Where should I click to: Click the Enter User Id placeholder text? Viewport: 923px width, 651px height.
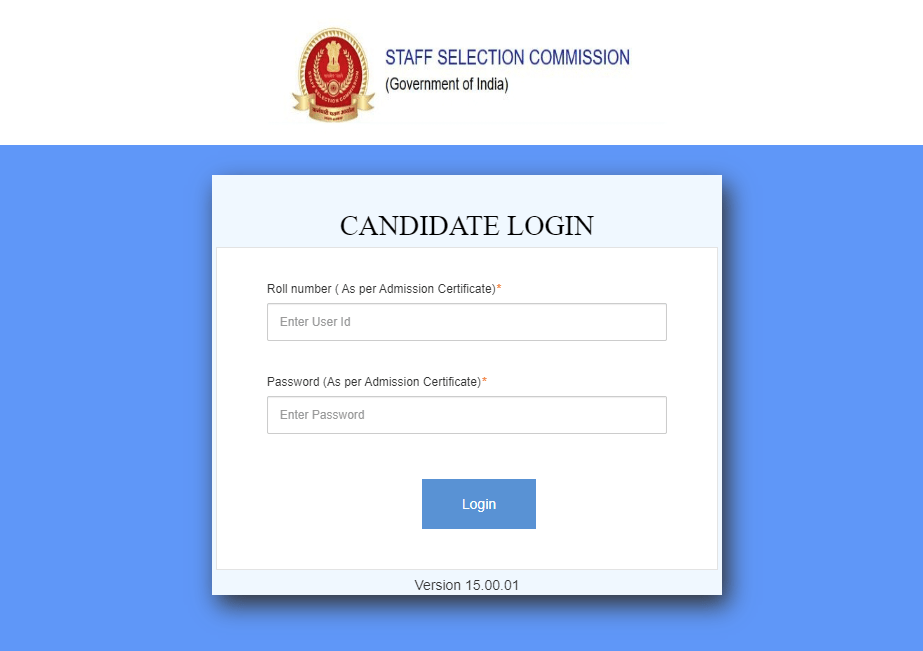315,322
